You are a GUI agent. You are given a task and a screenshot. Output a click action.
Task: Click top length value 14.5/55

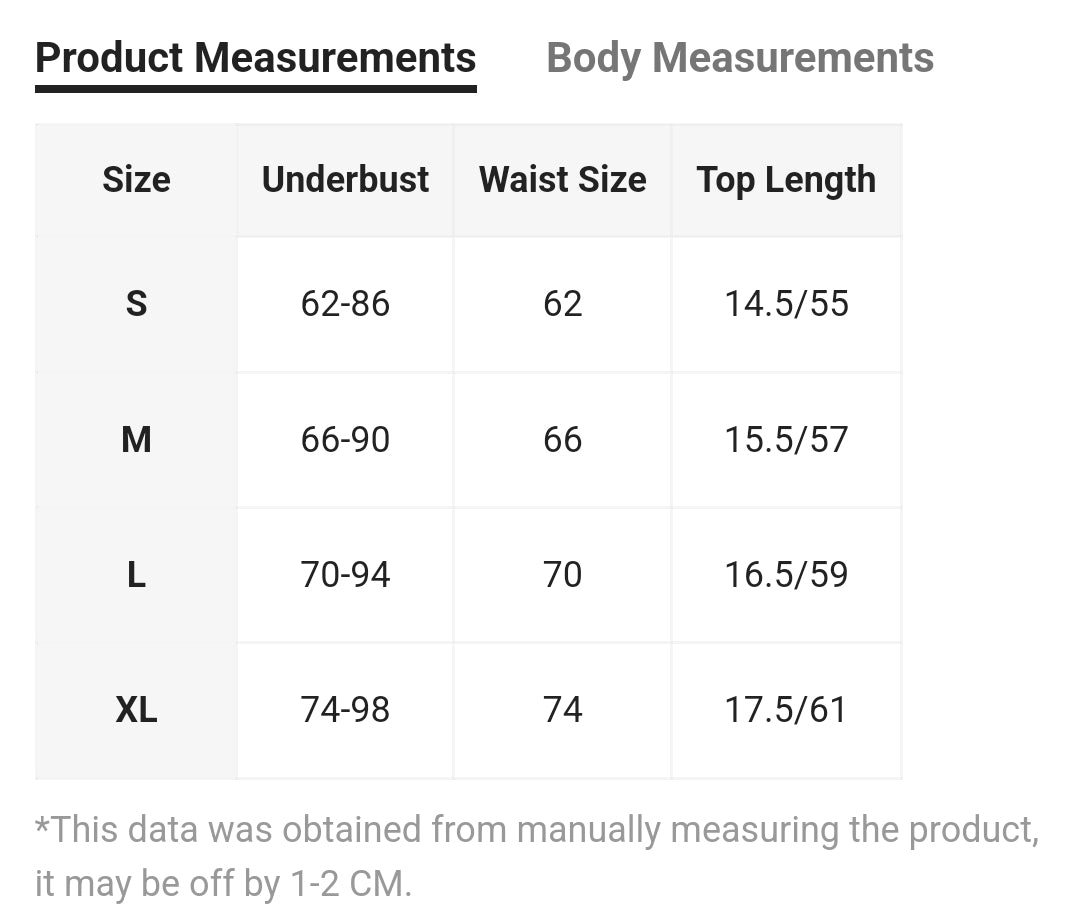click(786, 304)
